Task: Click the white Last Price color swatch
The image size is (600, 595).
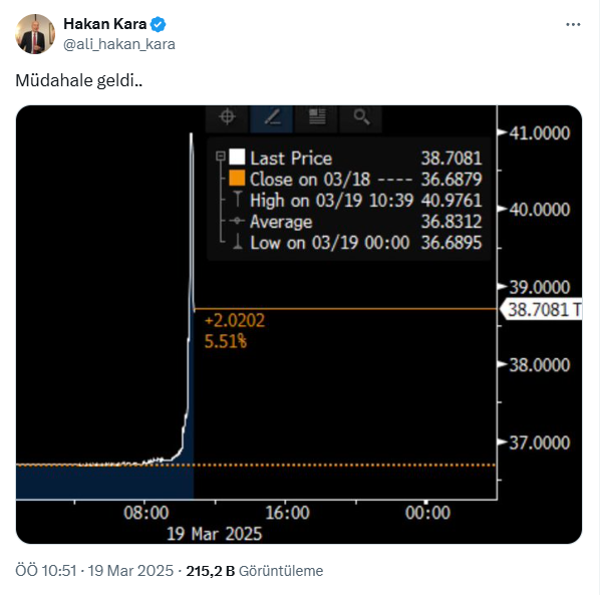Action: coord(236,158)
